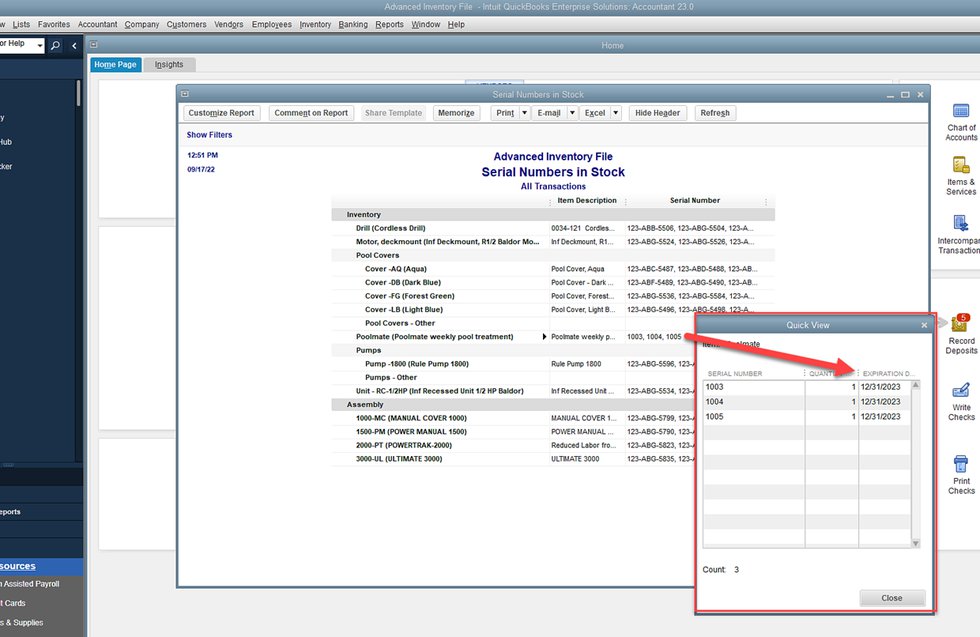Click the Write Checks icon
This screenshot has height=637, width=980.
[961, 390]
